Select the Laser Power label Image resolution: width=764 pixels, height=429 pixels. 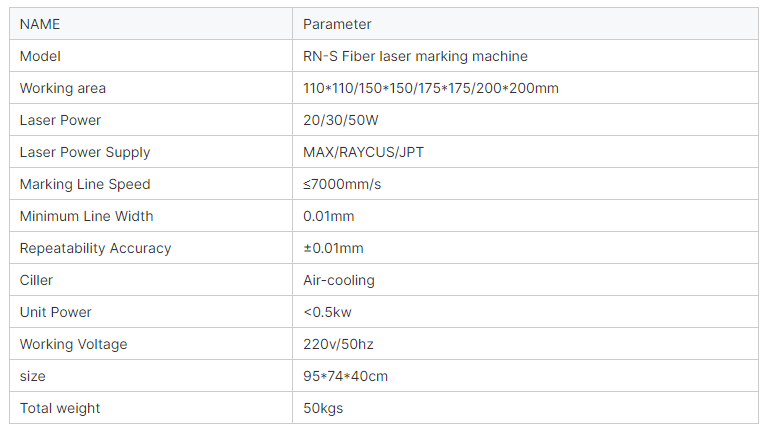point(60,120)
